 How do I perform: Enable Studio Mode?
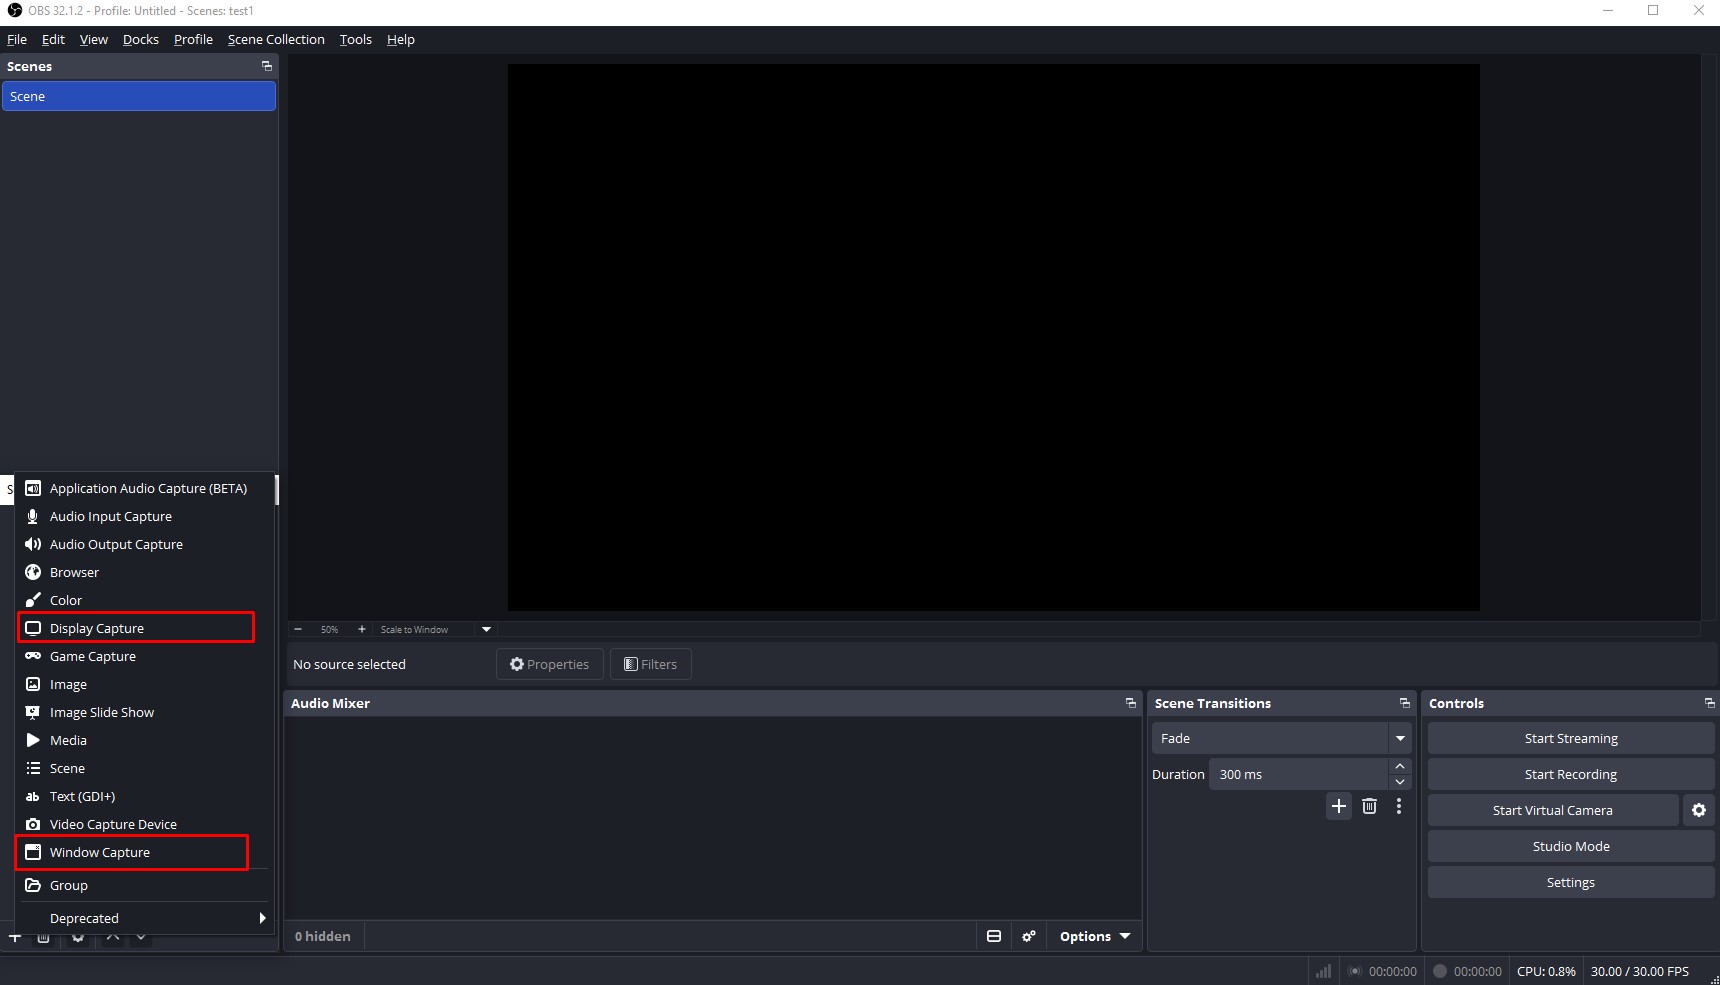coord(1571,846)
